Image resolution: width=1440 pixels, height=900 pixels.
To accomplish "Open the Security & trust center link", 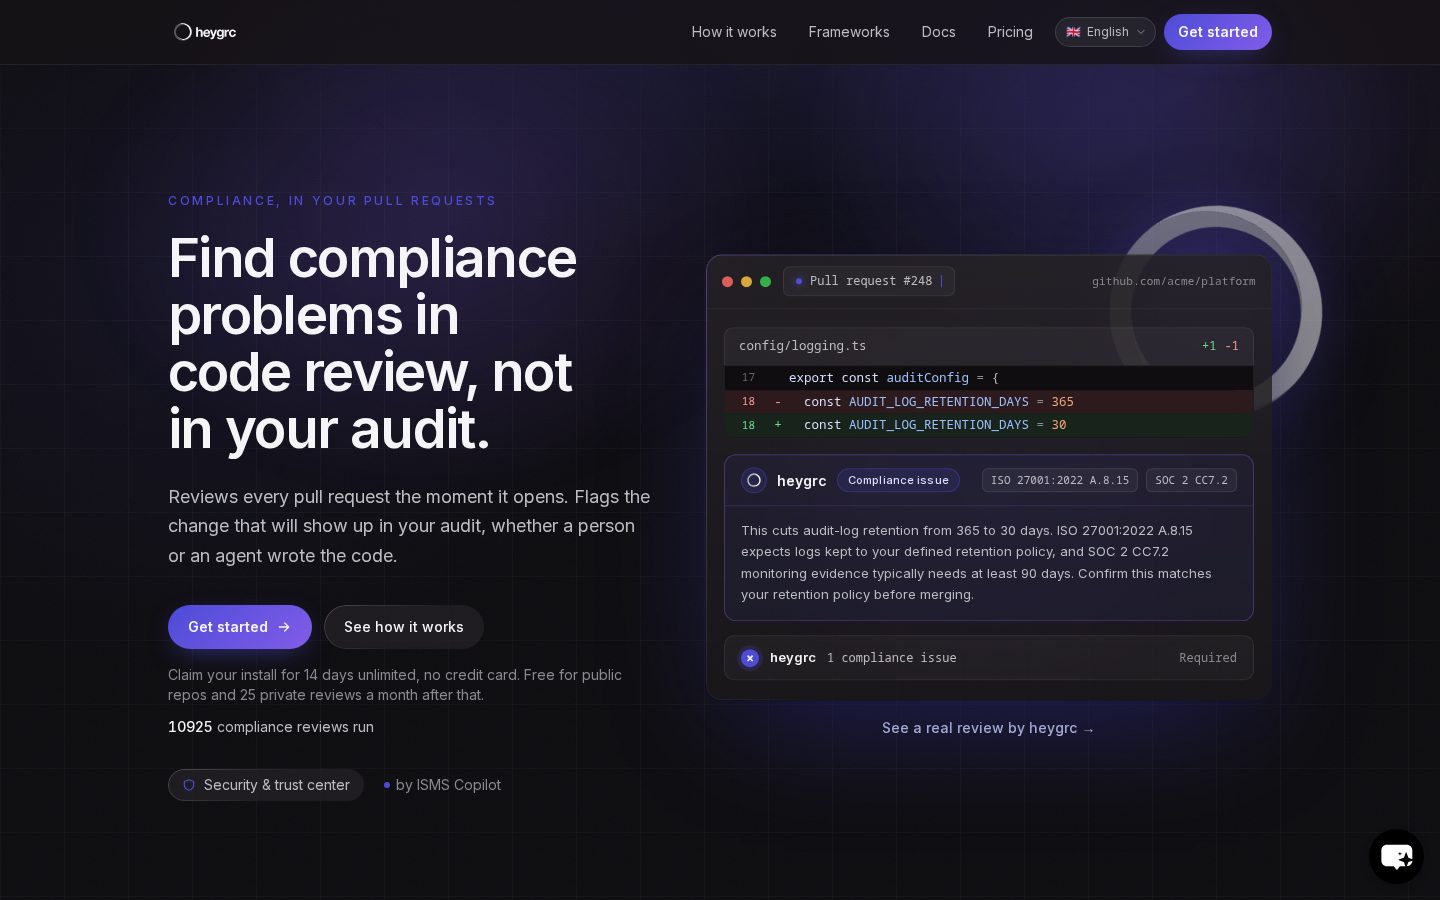I will pyautogui.click(x=266, y=785).
